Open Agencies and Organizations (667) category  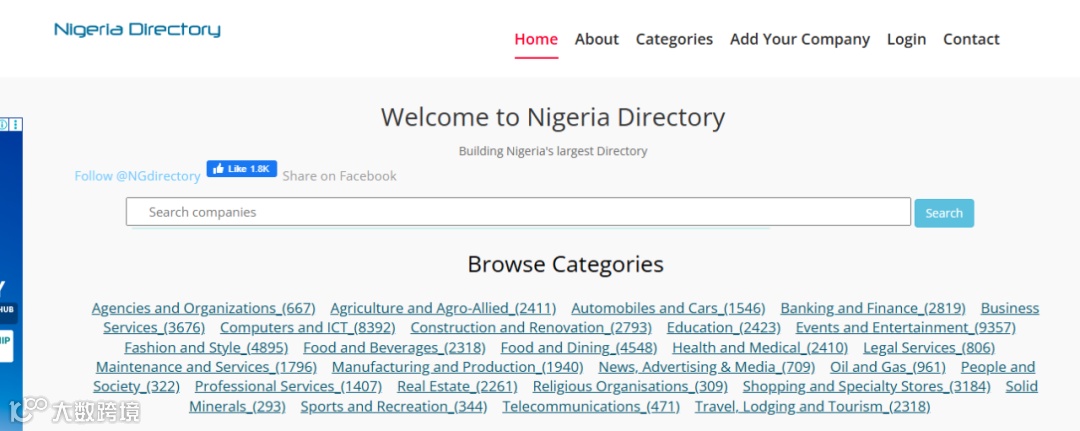coord(203,308)
